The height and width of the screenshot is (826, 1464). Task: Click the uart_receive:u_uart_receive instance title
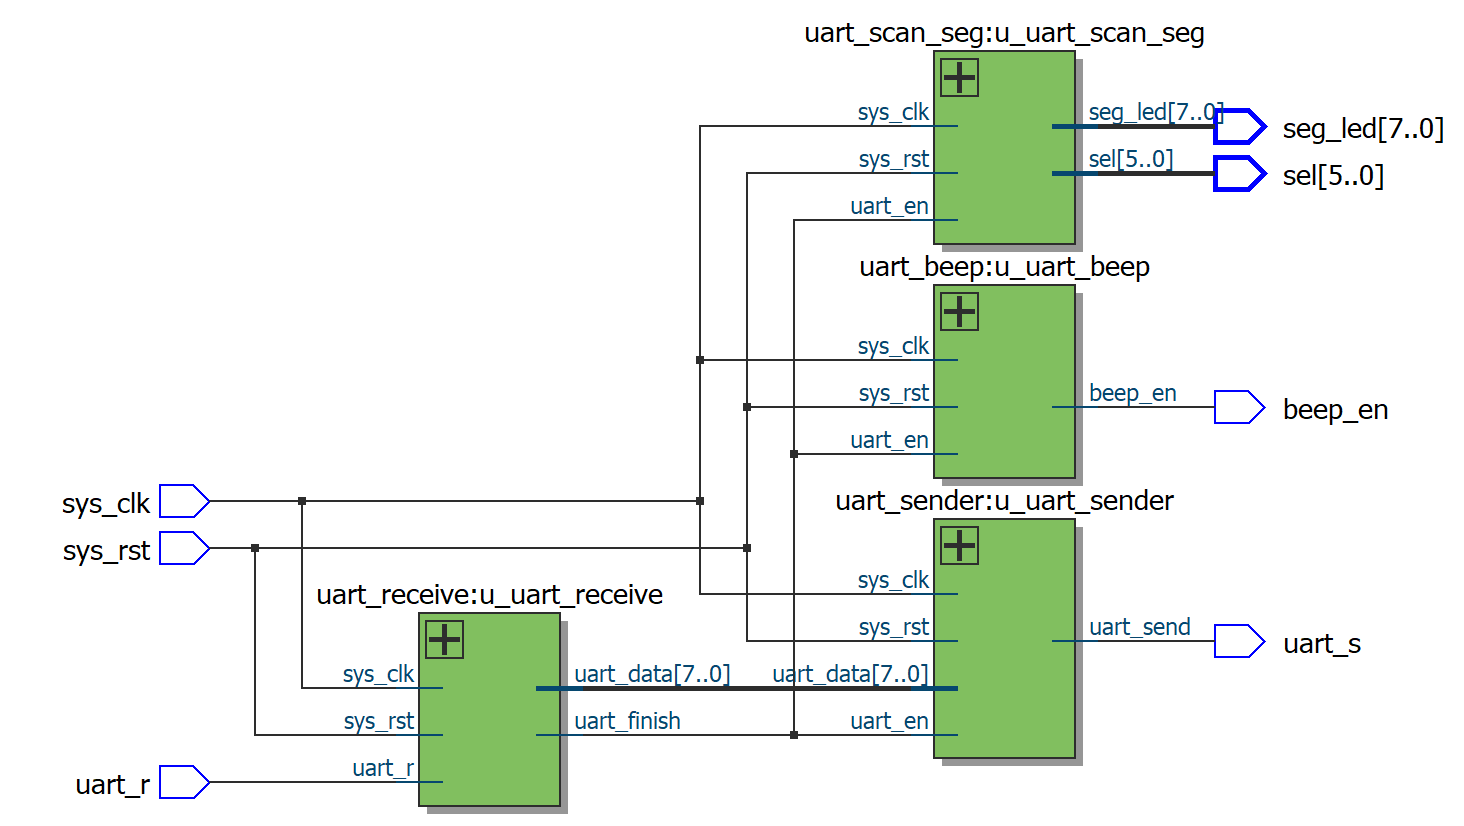(489, 595)
